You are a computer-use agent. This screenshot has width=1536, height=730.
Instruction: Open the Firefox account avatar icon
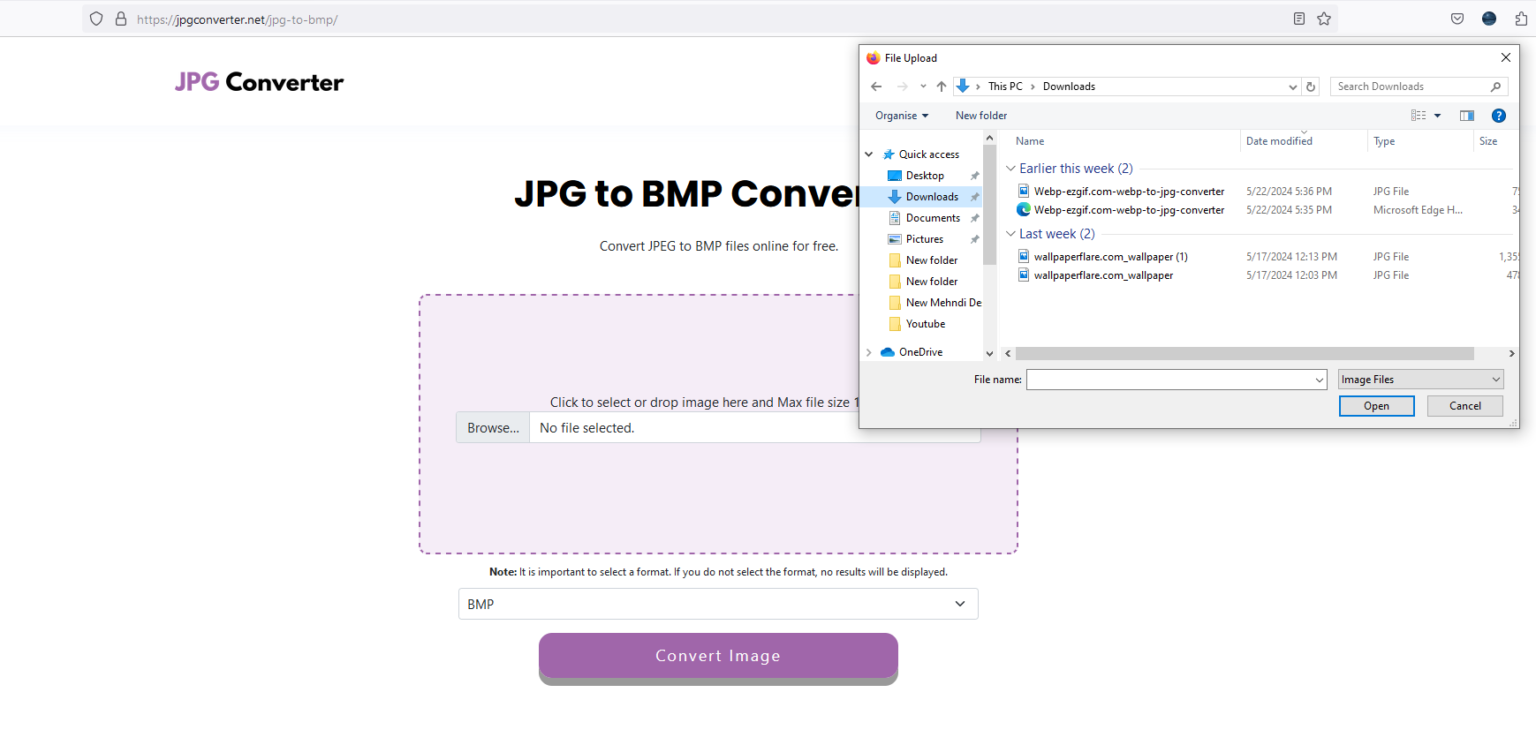click(1489, 19)
